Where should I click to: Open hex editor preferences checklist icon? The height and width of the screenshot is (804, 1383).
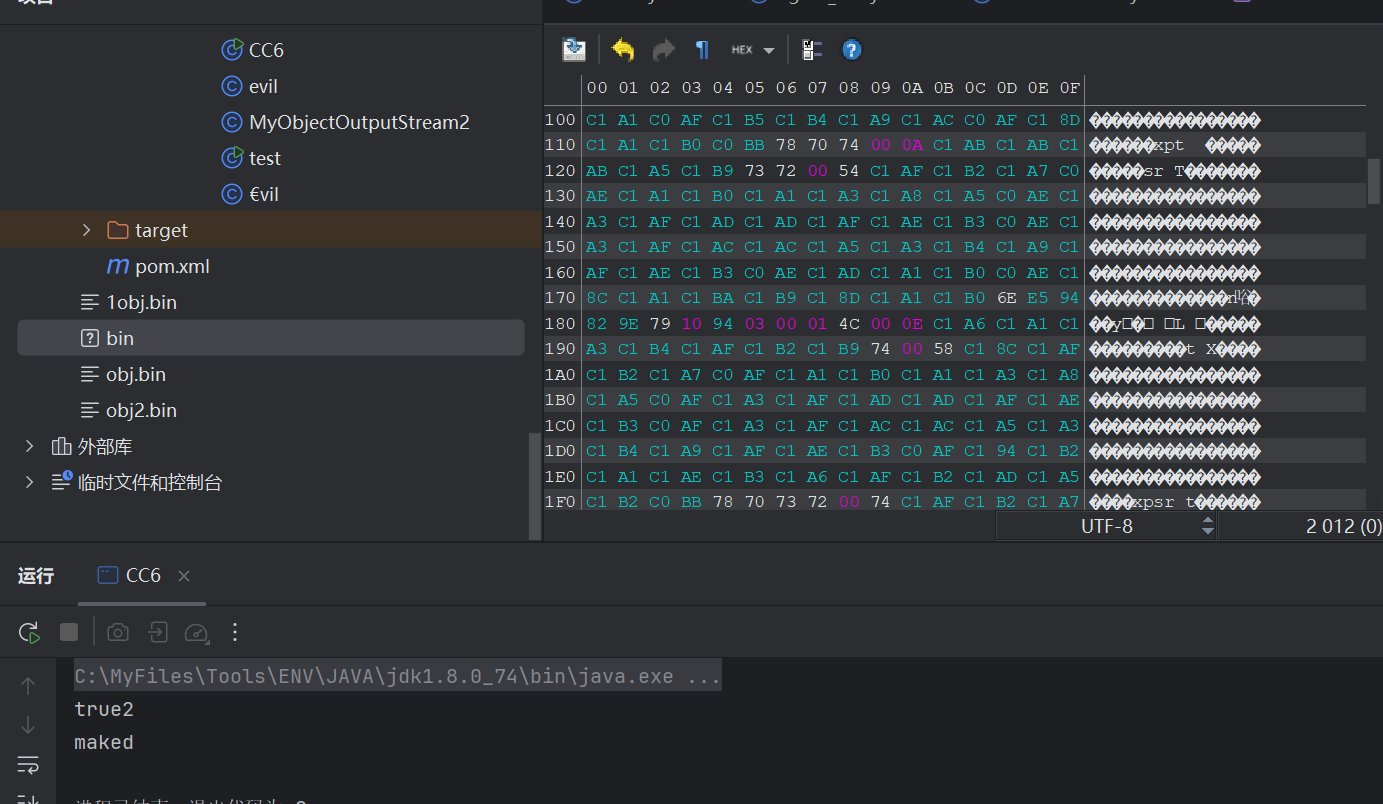812,49
